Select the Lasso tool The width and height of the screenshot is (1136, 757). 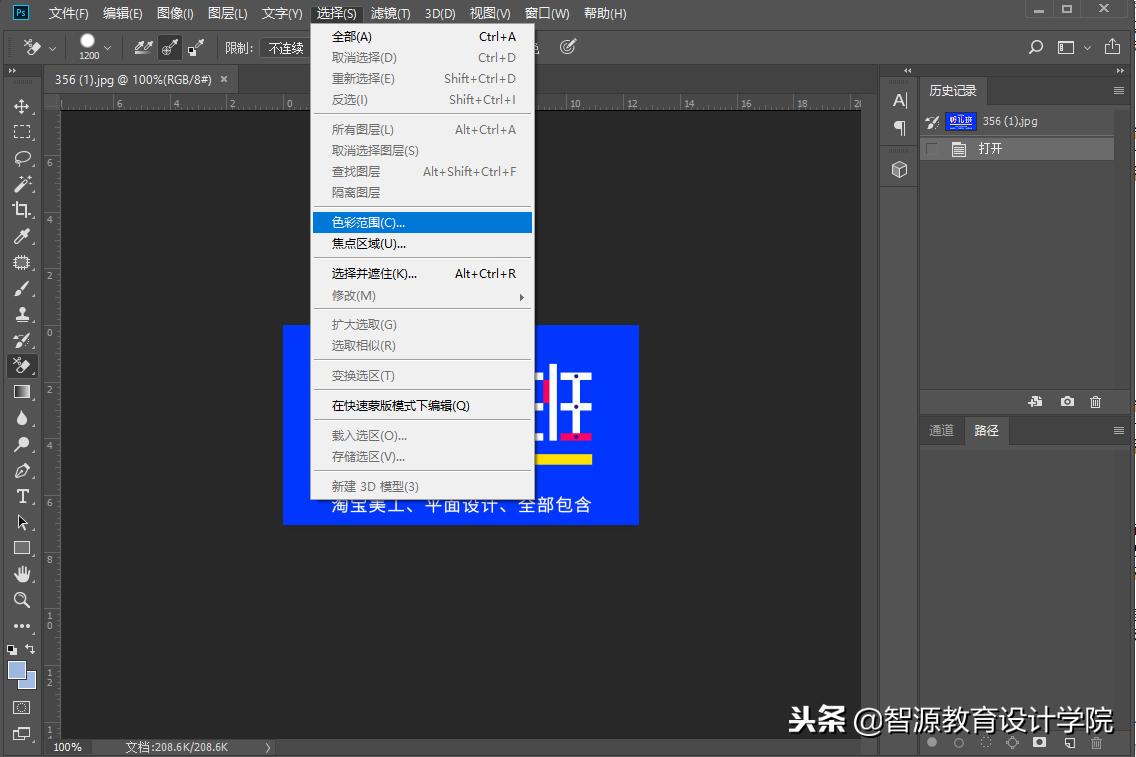click(x=22, y=158)
